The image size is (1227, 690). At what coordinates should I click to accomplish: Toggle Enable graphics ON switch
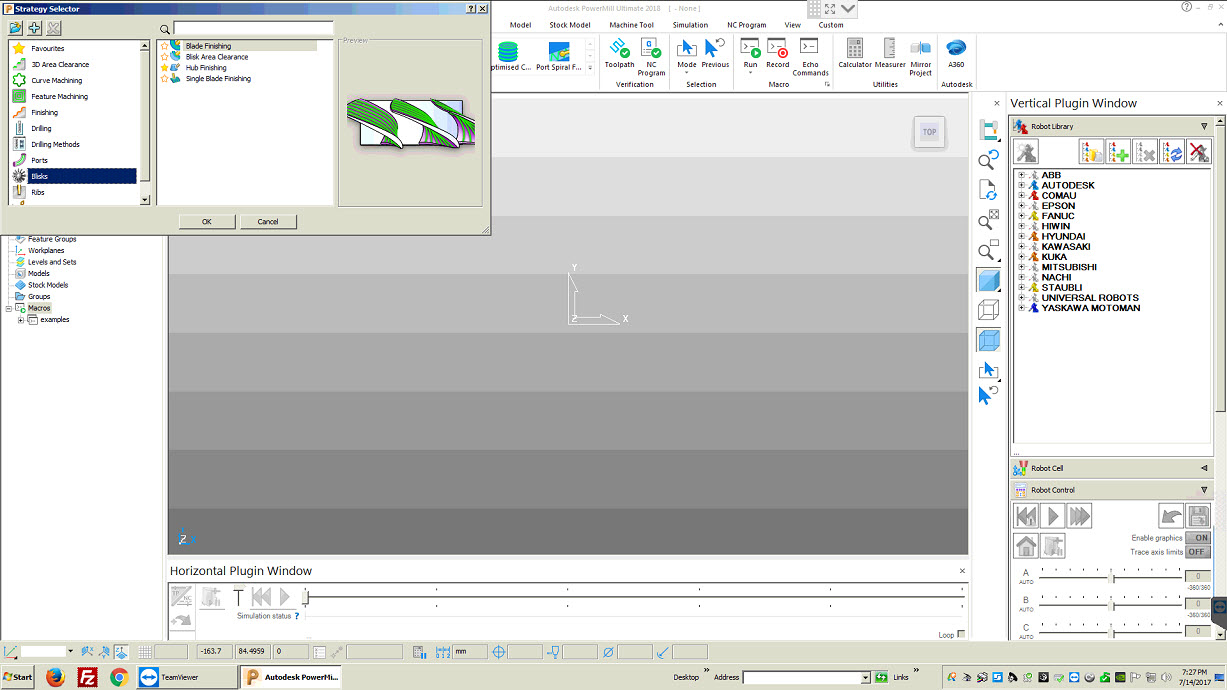coord(1197,538)
